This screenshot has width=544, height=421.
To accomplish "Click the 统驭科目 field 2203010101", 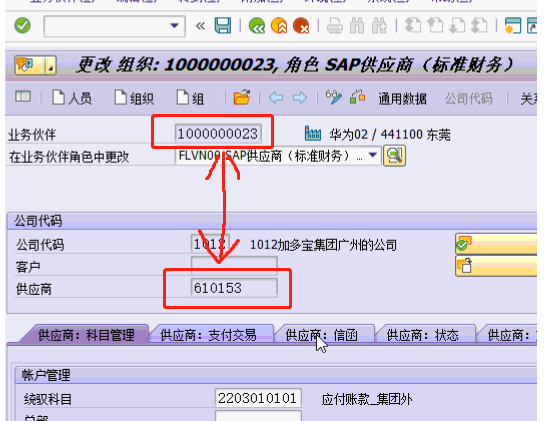I will [258, 398].
